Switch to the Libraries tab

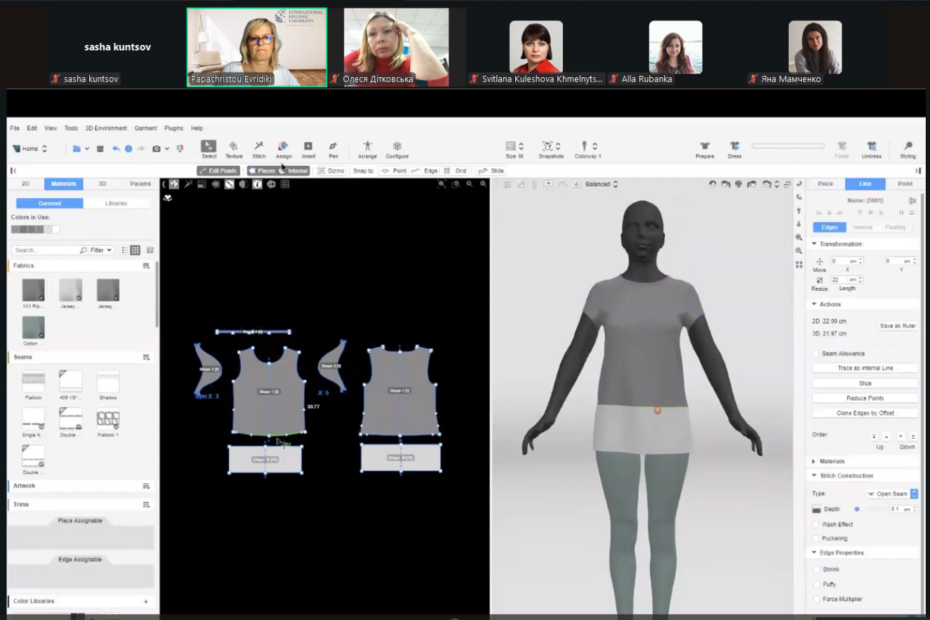[x=115, y=203]
